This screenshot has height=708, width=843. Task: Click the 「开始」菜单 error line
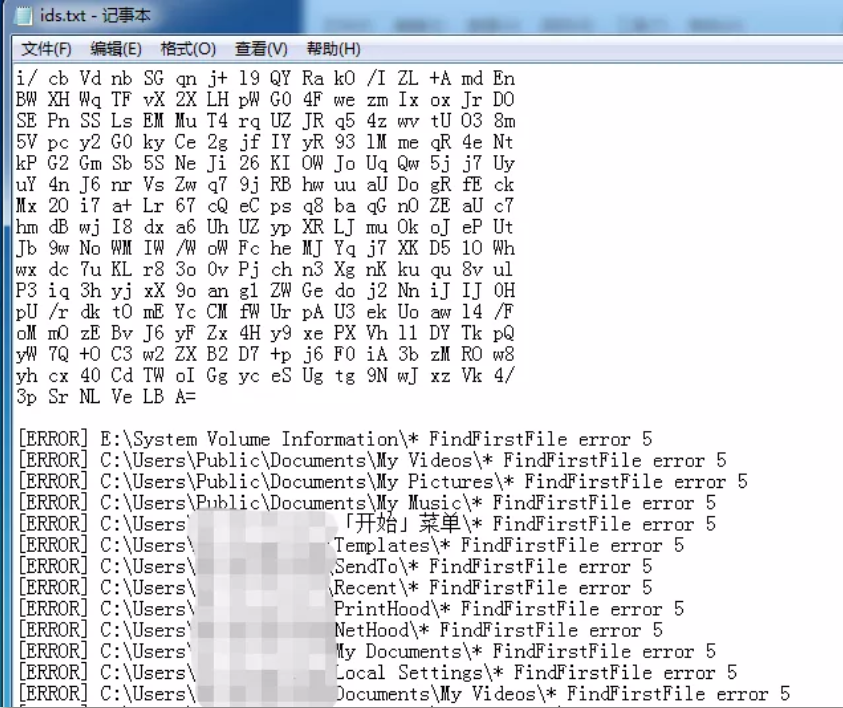367,524
